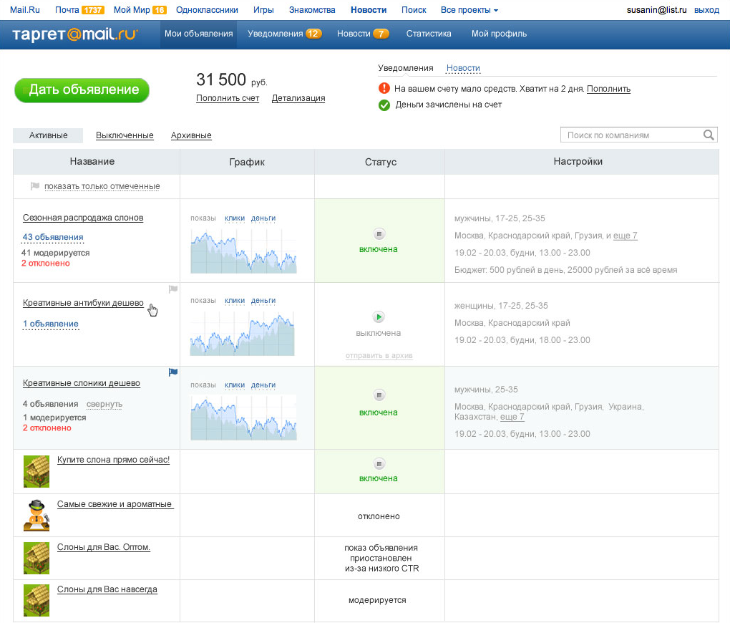The image size is (730, 623).
Task: Click выход to log out
Action: tap(706, 10)
